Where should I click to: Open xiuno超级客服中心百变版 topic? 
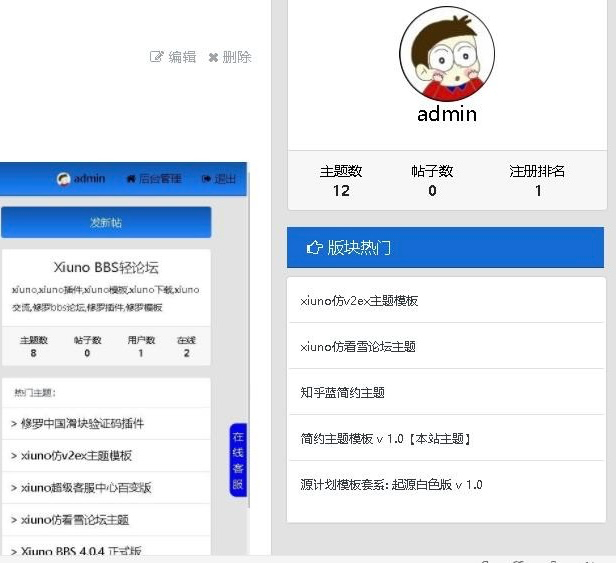(x=86, y=488)
